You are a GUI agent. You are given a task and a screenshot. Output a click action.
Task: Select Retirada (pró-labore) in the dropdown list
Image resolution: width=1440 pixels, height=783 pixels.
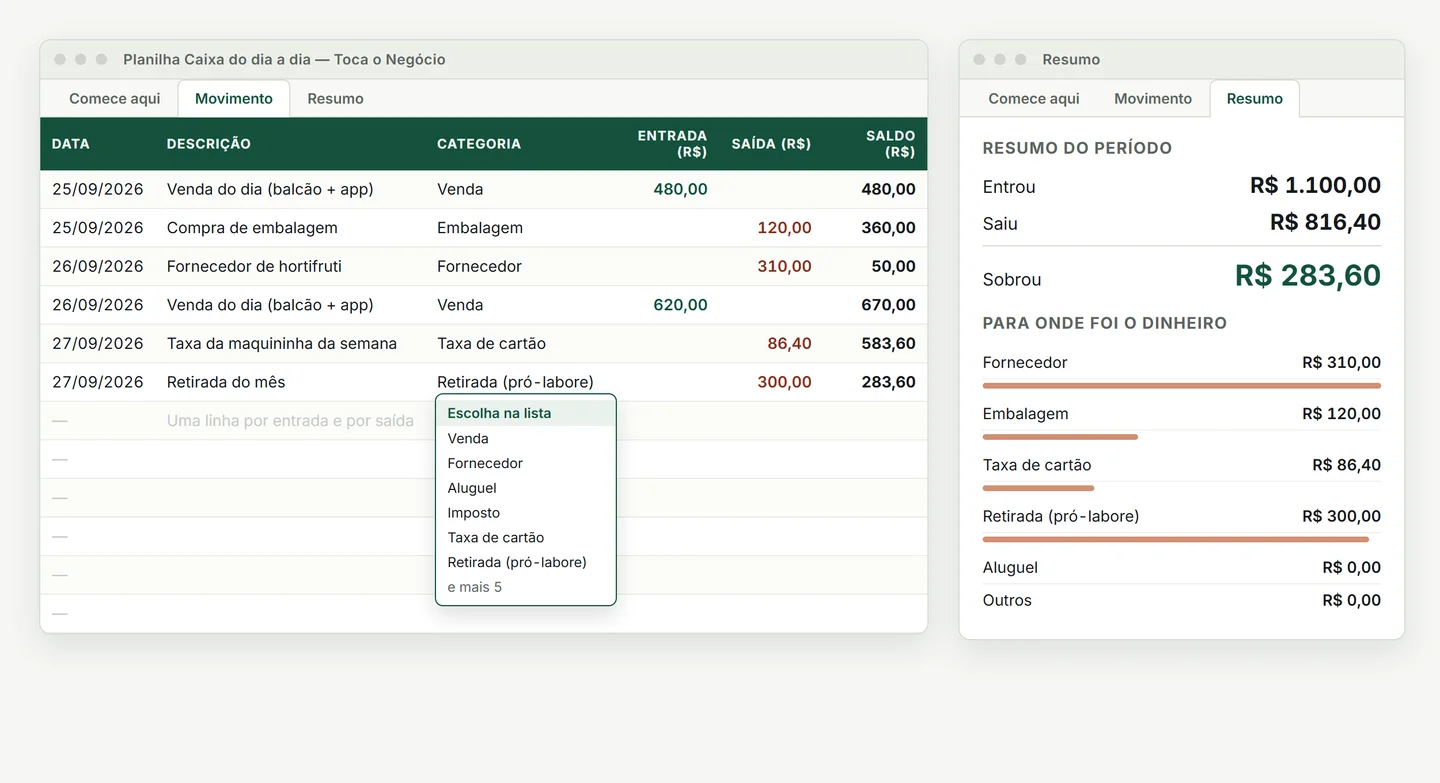coord(526,562)
